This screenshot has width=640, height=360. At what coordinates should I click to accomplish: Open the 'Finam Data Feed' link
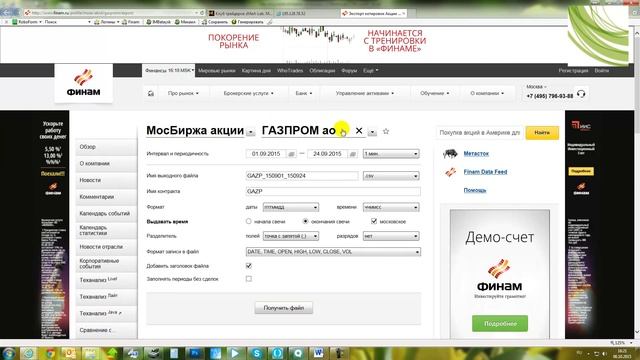pos(485,172)
